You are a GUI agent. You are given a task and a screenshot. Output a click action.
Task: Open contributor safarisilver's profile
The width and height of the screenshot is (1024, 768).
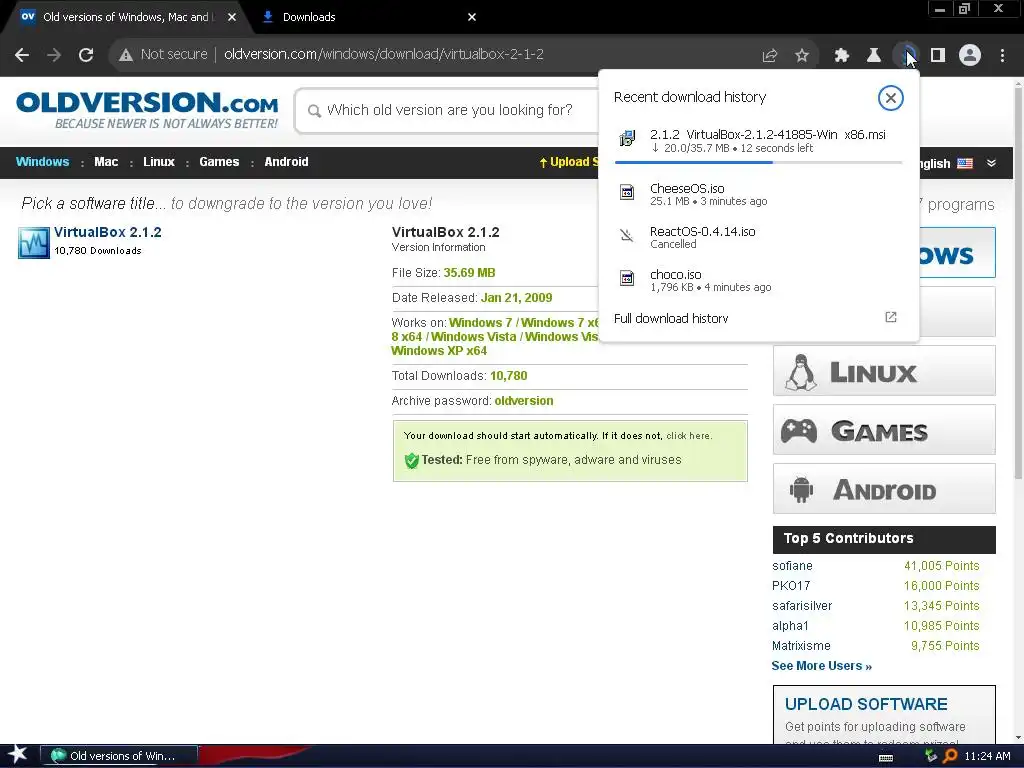click(x=802, y=606)
